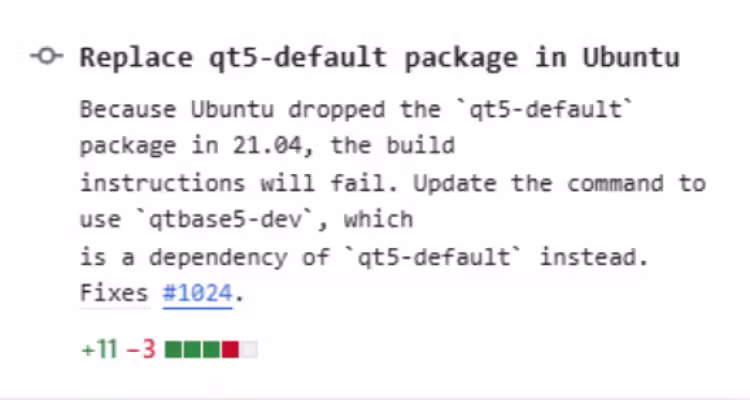The image size is (750, 400).
Task: Click the commit node icon beside the title
Action: [46, 56]
